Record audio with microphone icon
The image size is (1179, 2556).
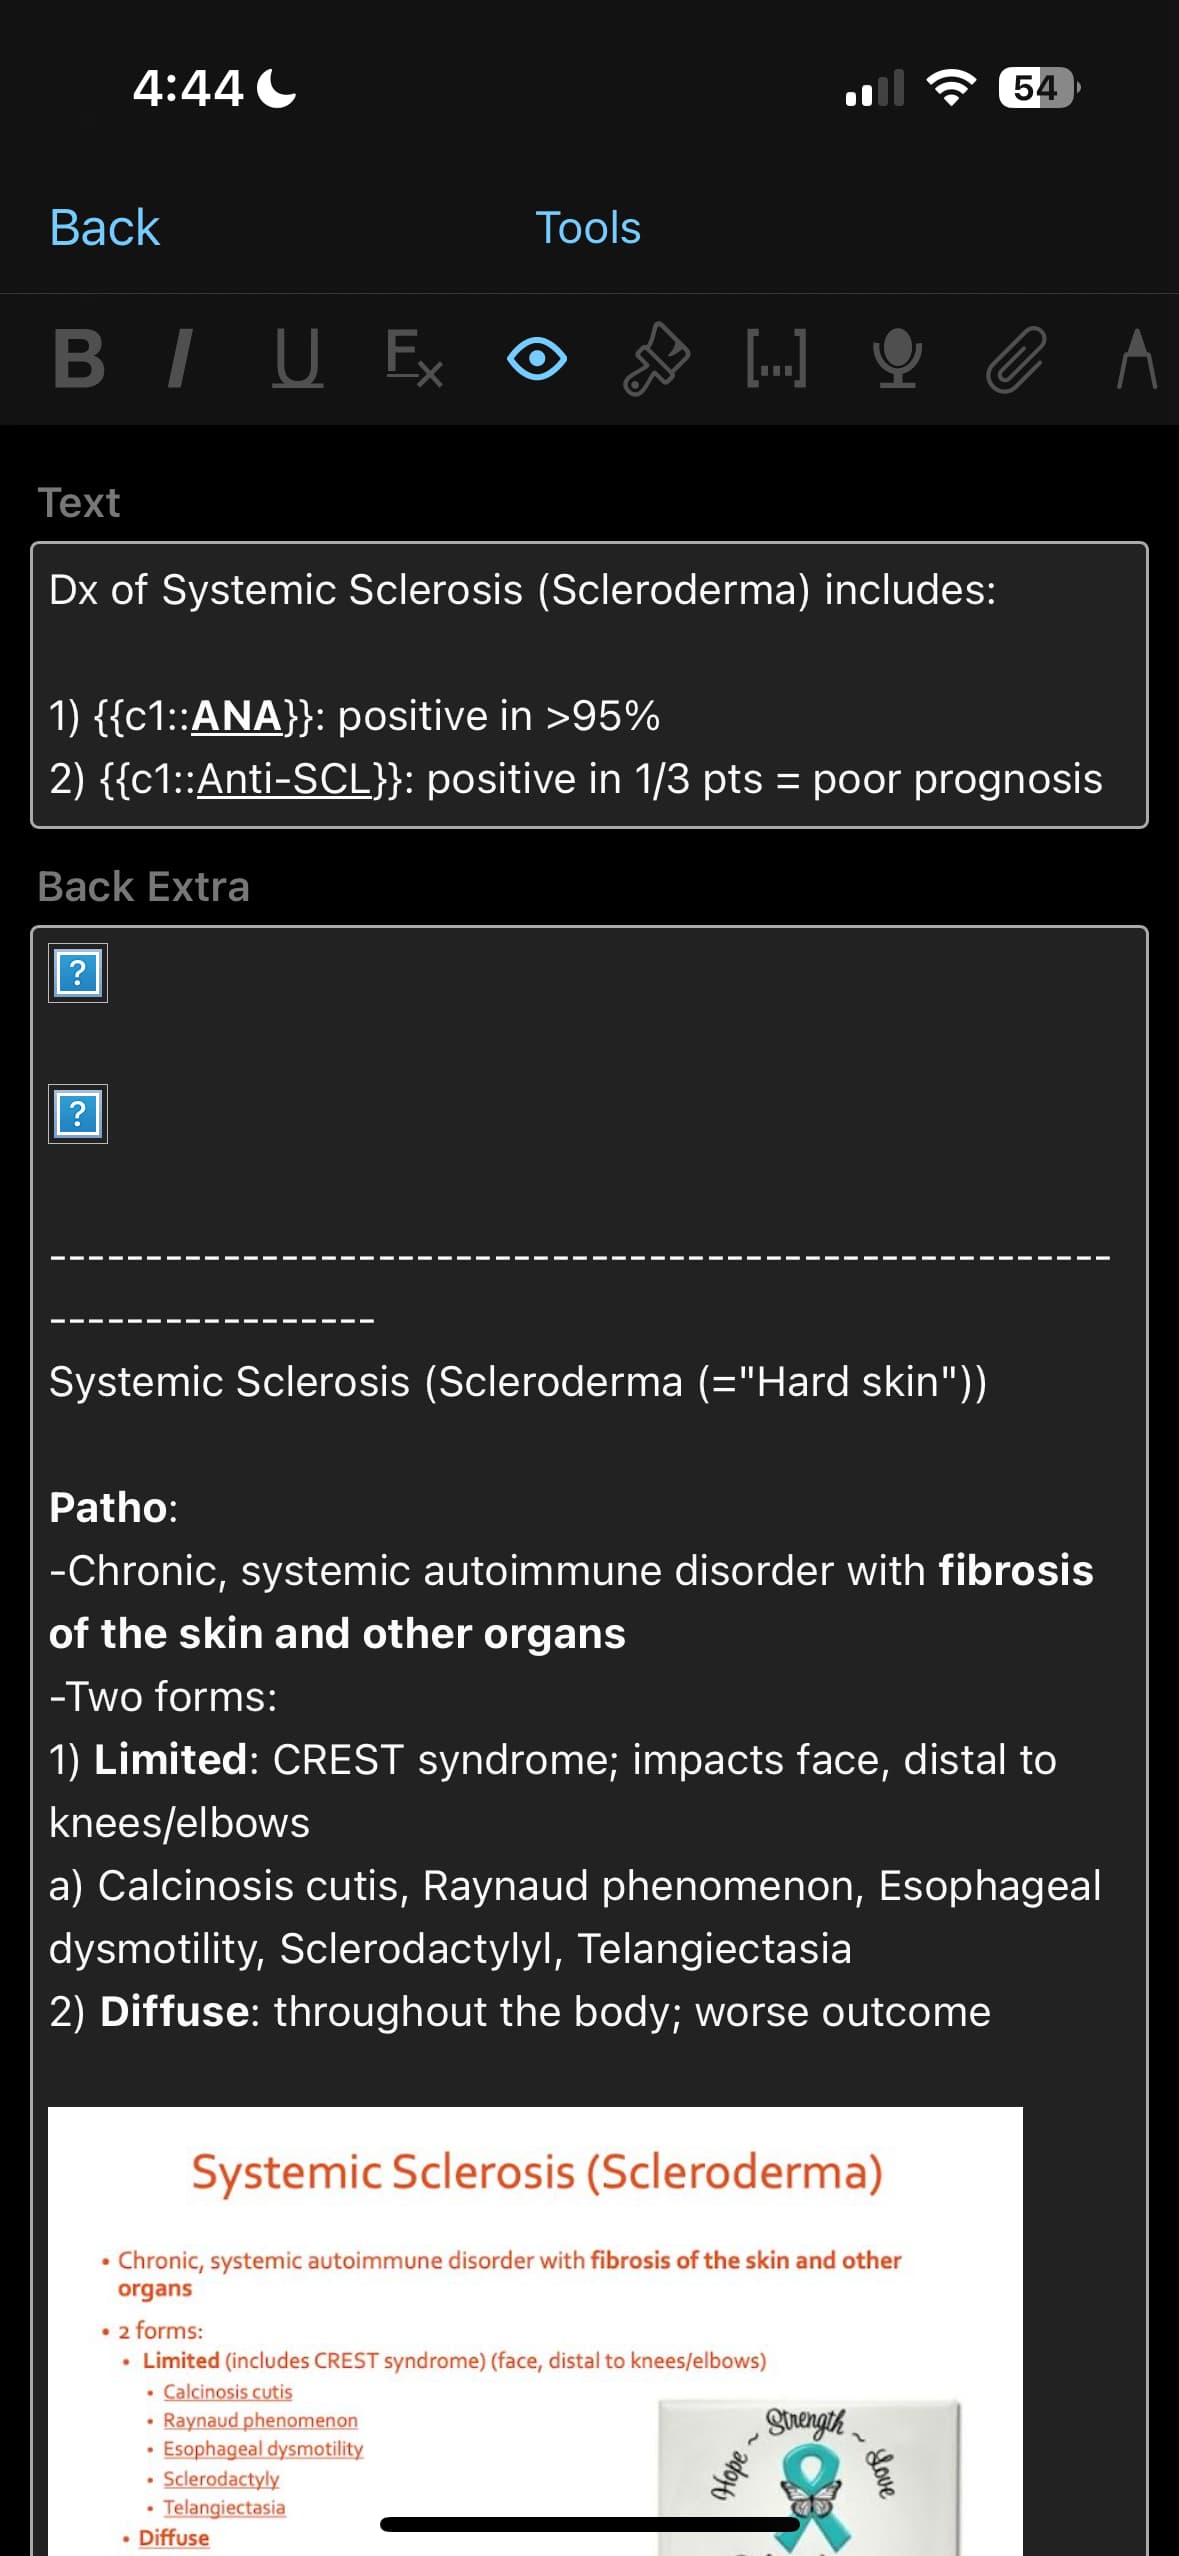[x=897, y=360]
